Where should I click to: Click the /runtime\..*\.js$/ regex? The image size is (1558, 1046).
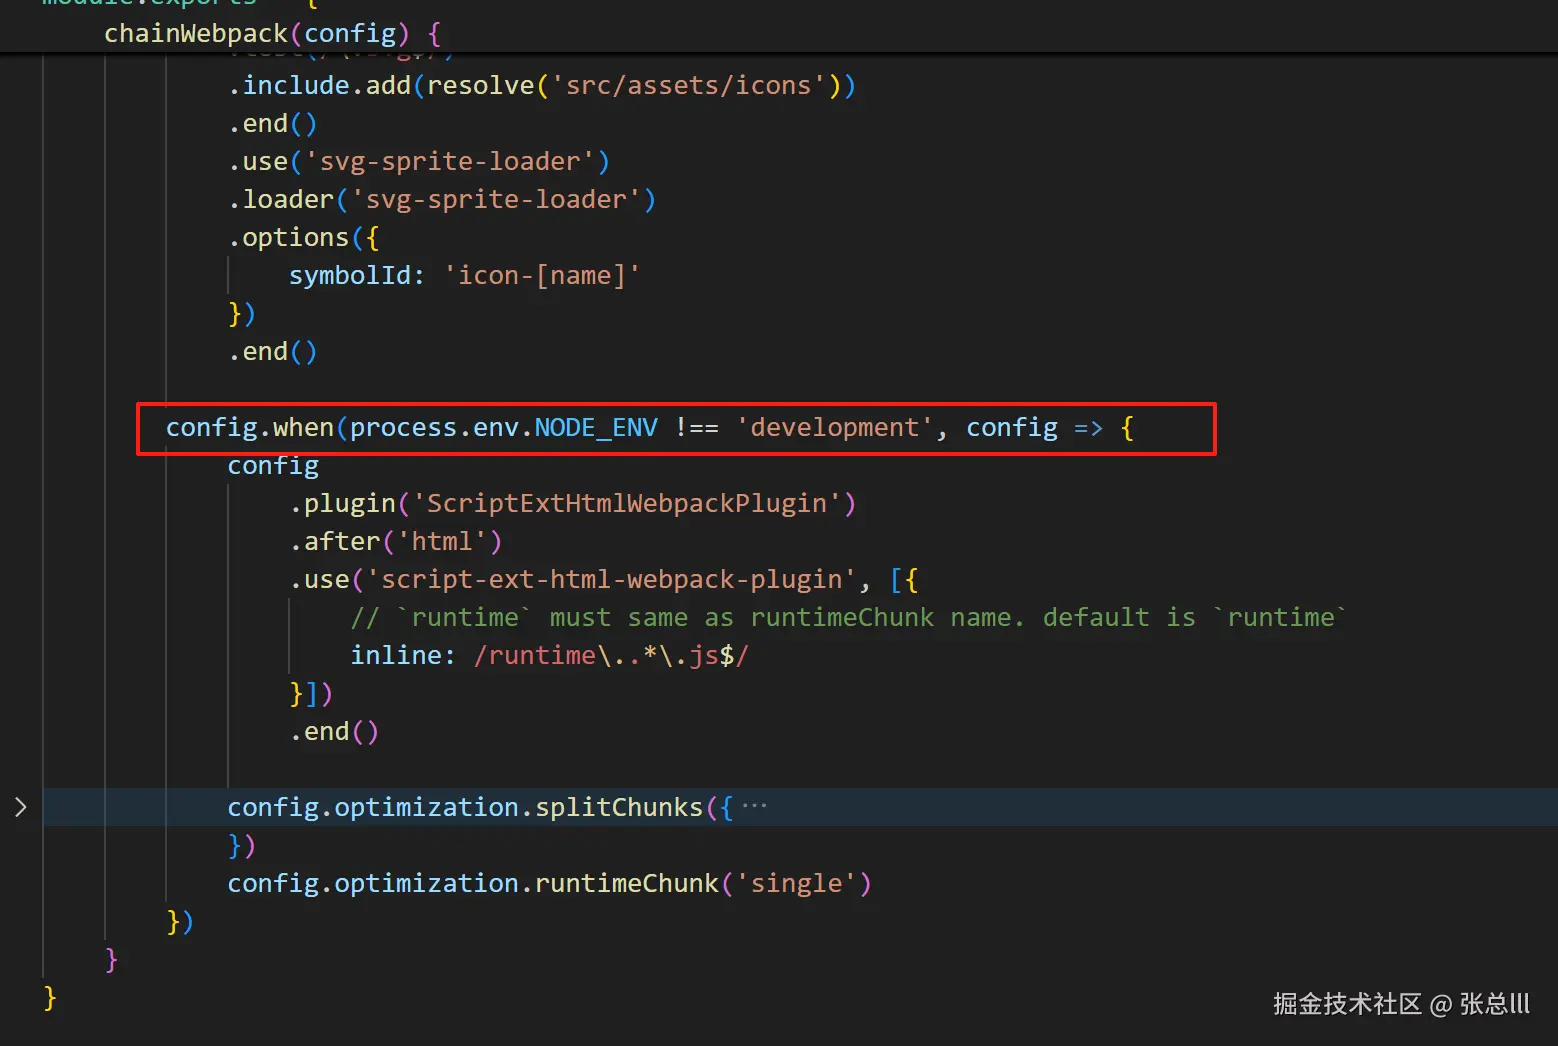[x=612, y=655]
